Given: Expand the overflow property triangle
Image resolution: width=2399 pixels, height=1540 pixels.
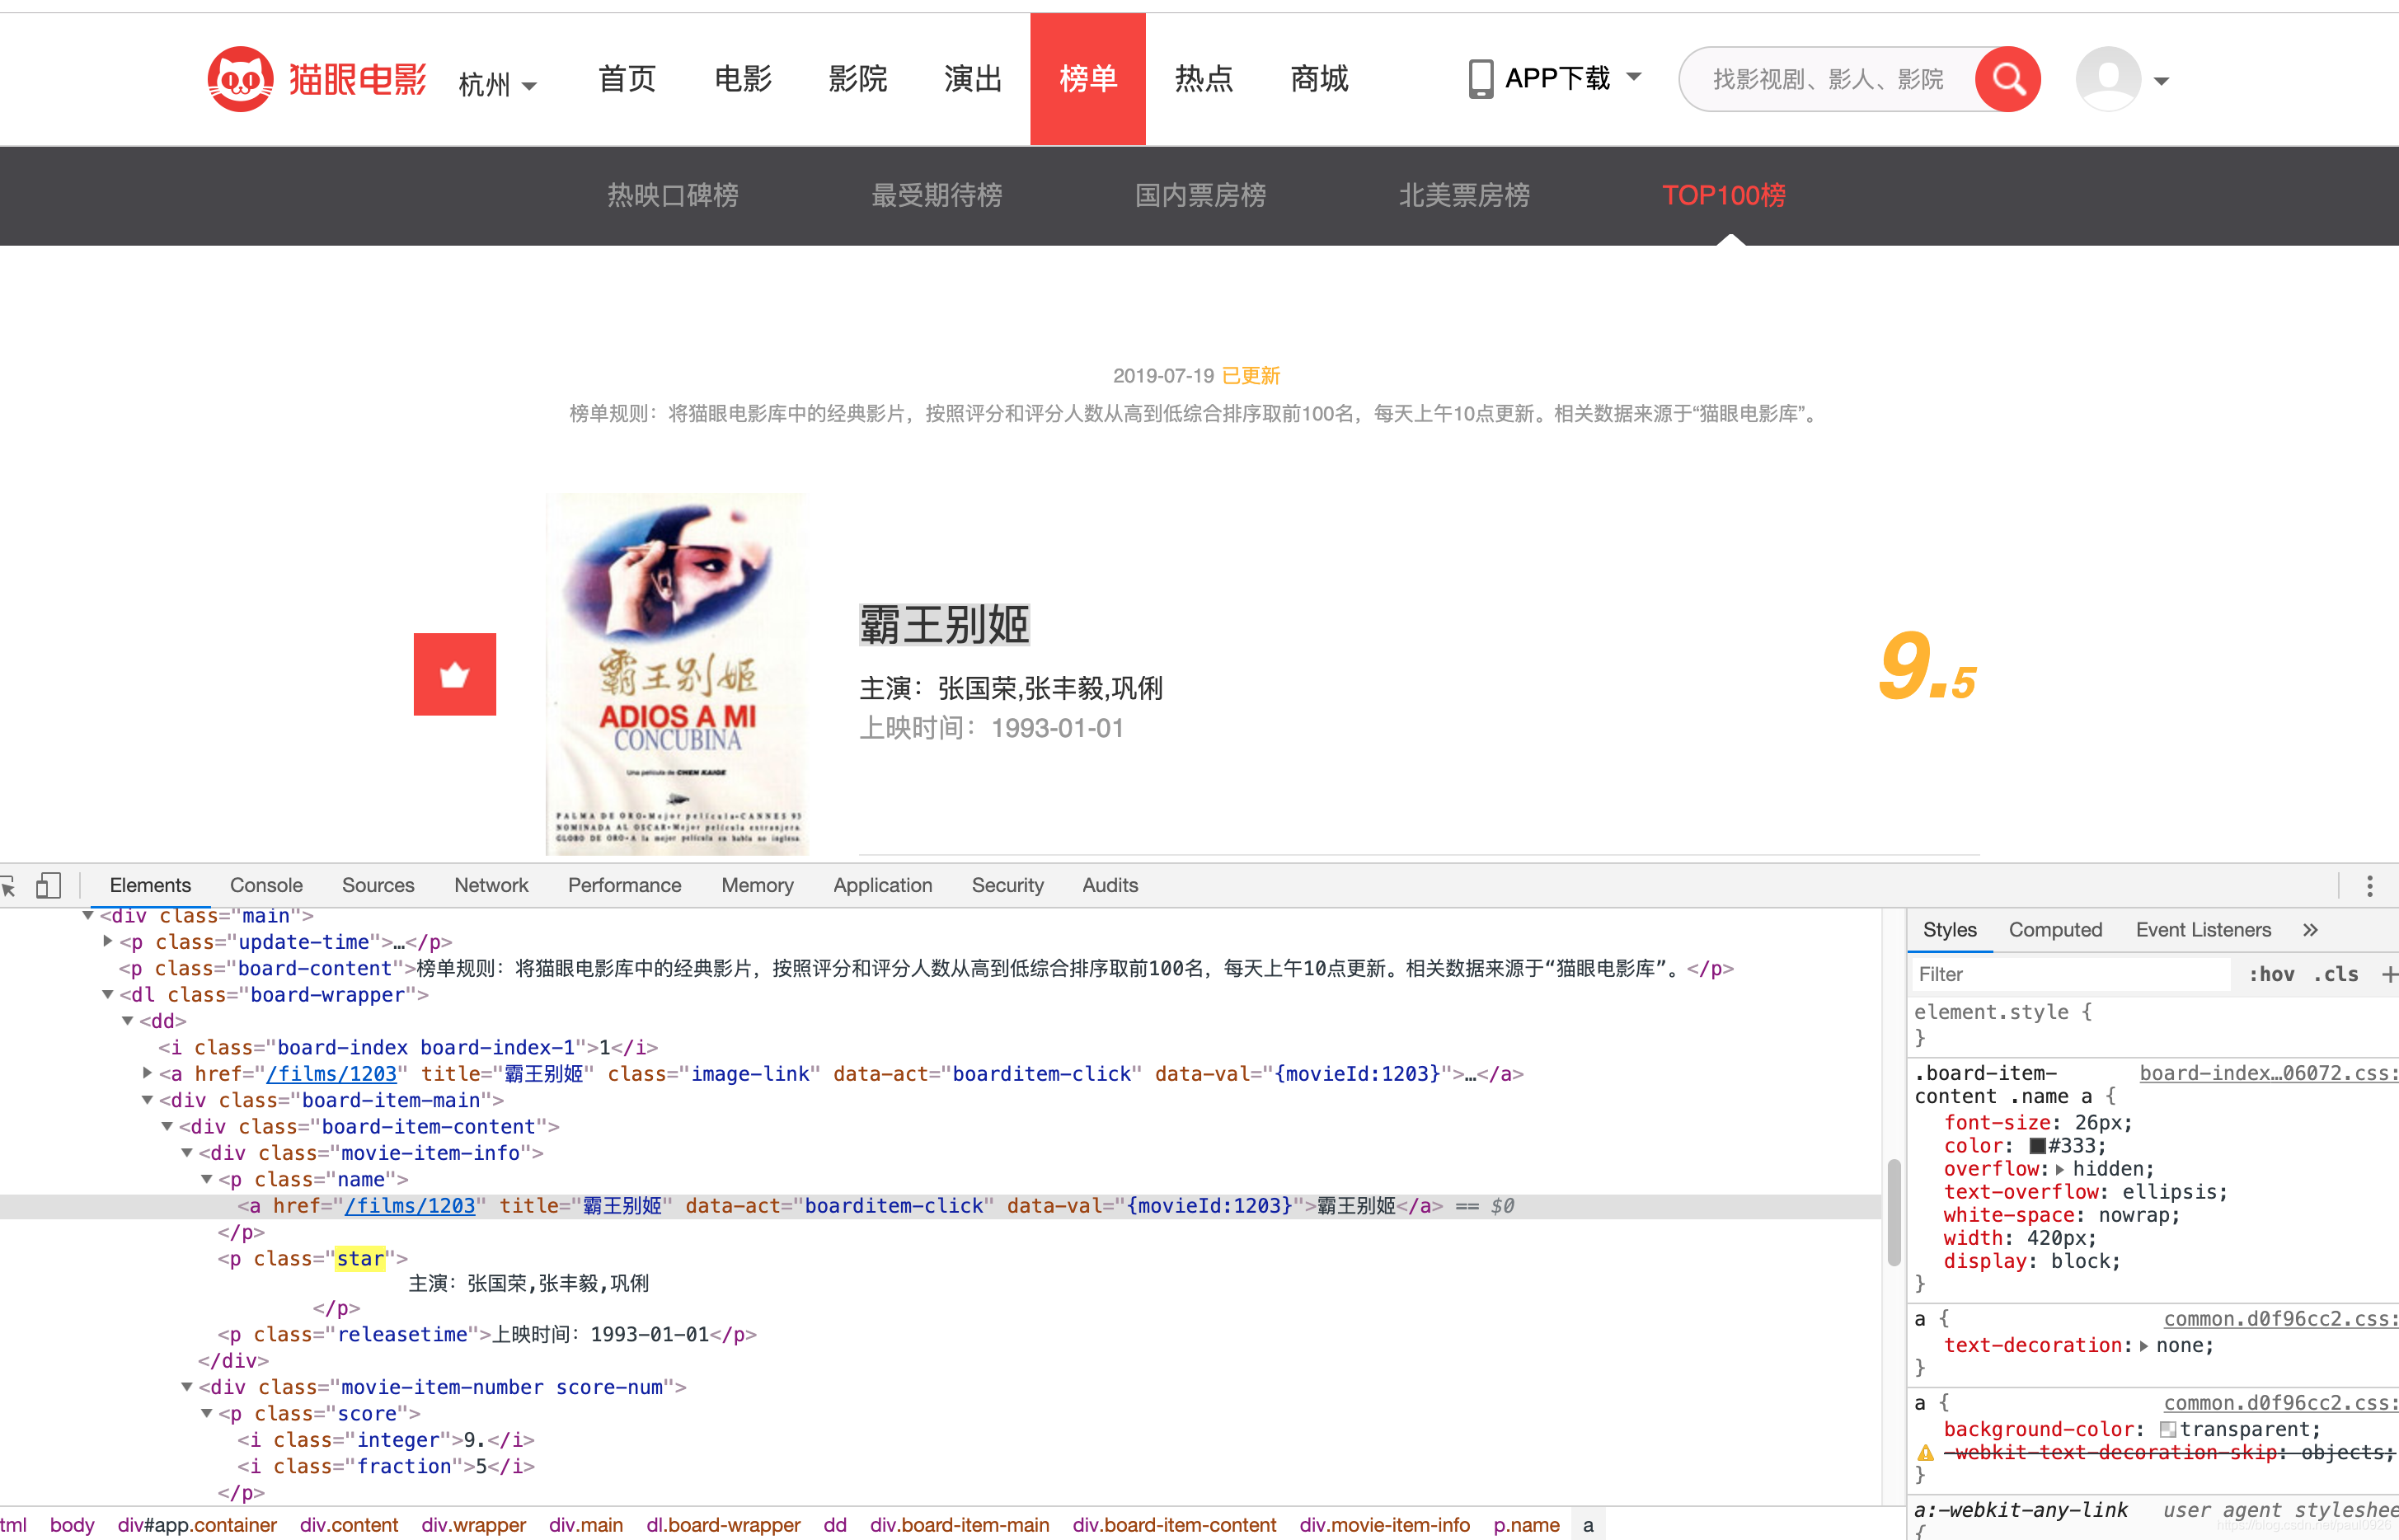Looking at the screenshot, I should (2060, 1169).
